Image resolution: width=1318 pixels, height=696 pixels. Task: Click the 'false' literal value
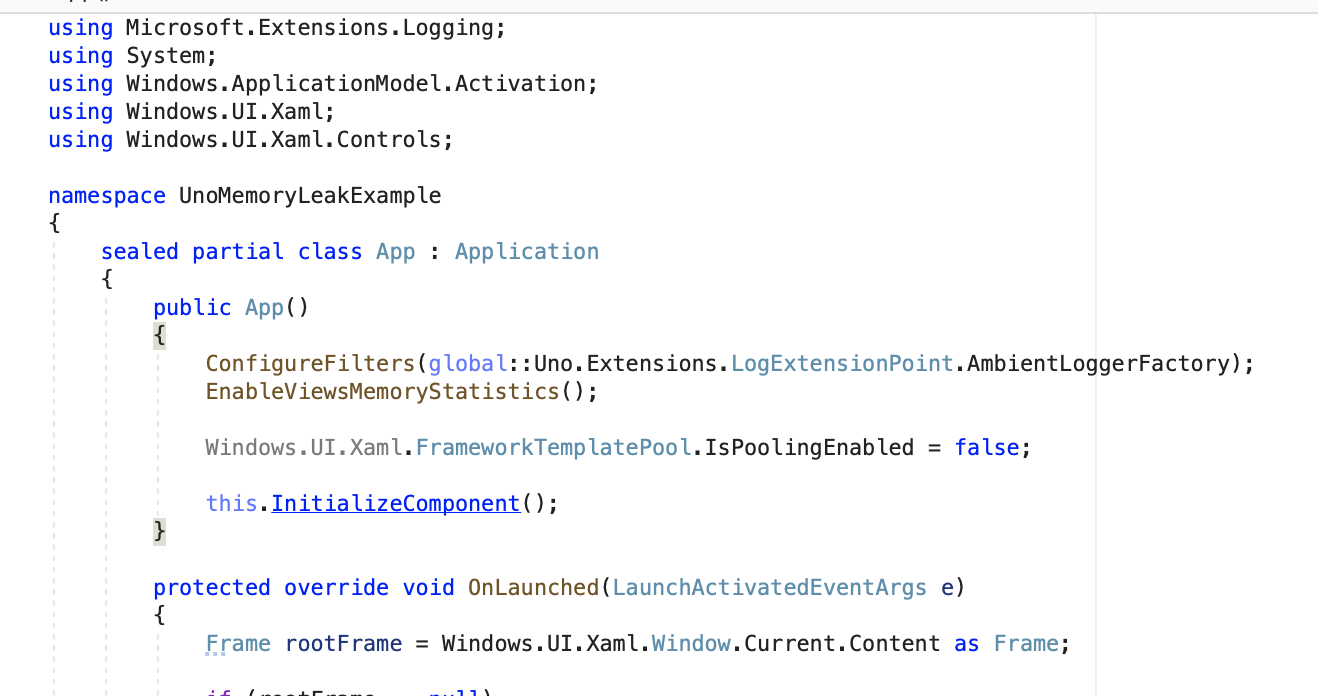[986, 447]
